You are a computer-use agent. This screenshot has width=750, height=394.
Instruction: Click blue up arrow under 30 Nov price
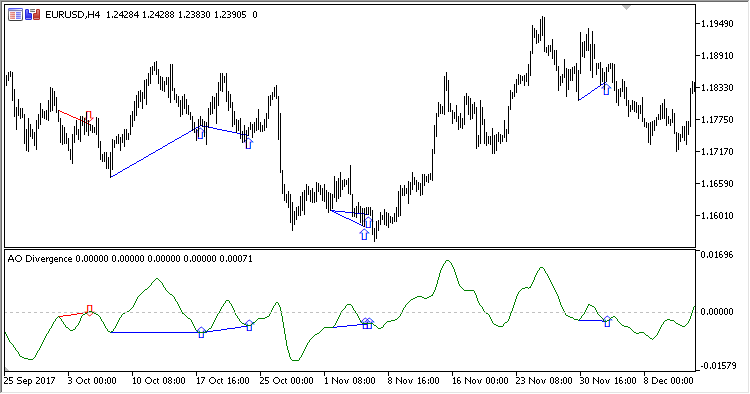[607, 88]
